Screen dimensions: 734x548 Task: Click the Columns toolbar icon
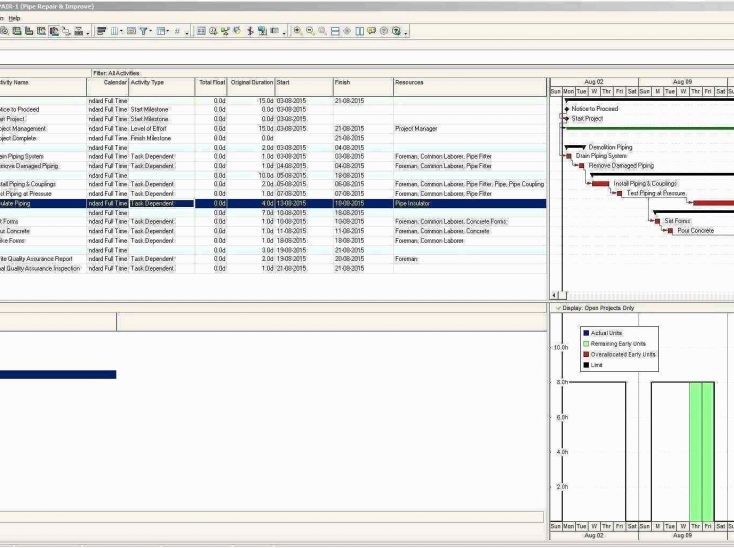point(114,31)
